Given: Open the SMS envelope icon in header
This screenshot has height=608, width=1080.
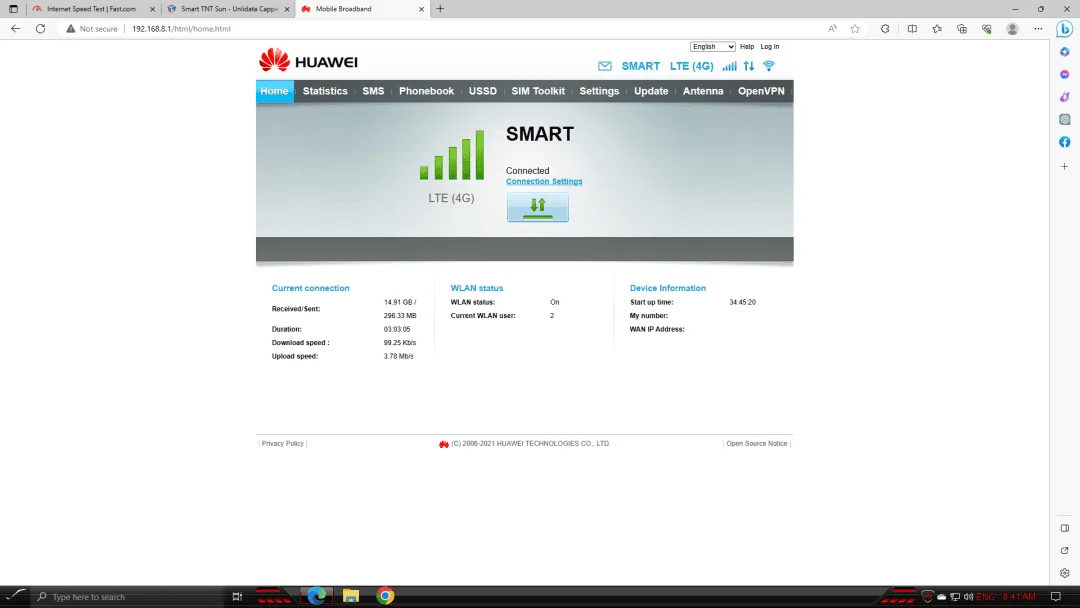Looking at the screenshot, I should coord(605,66).
